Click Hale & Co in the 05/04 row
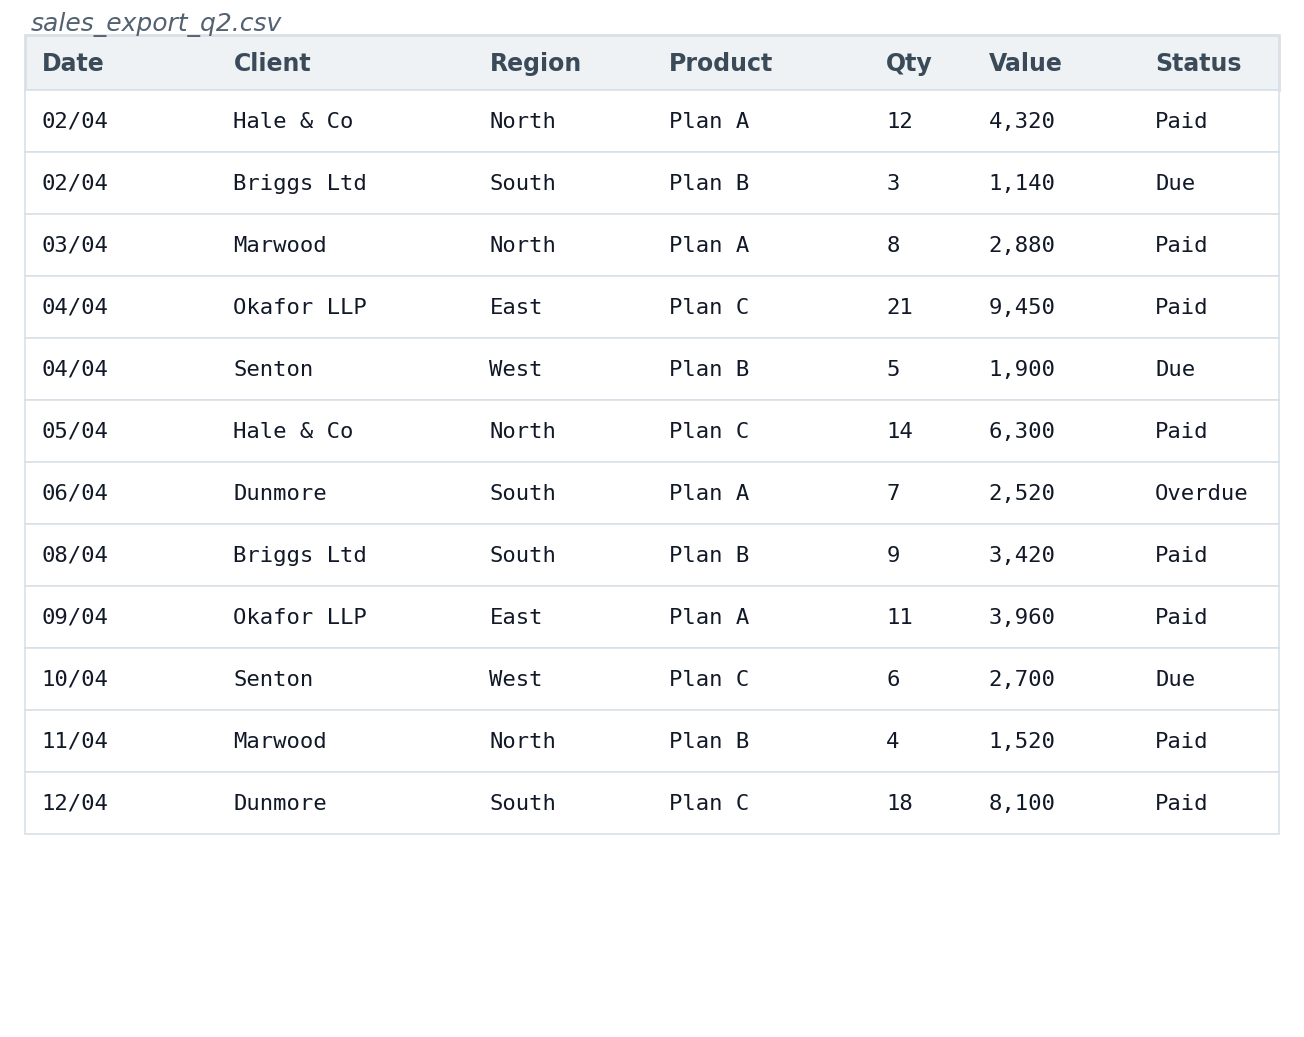Viewport: 1304px width, 1037px height. coord(293,432)
